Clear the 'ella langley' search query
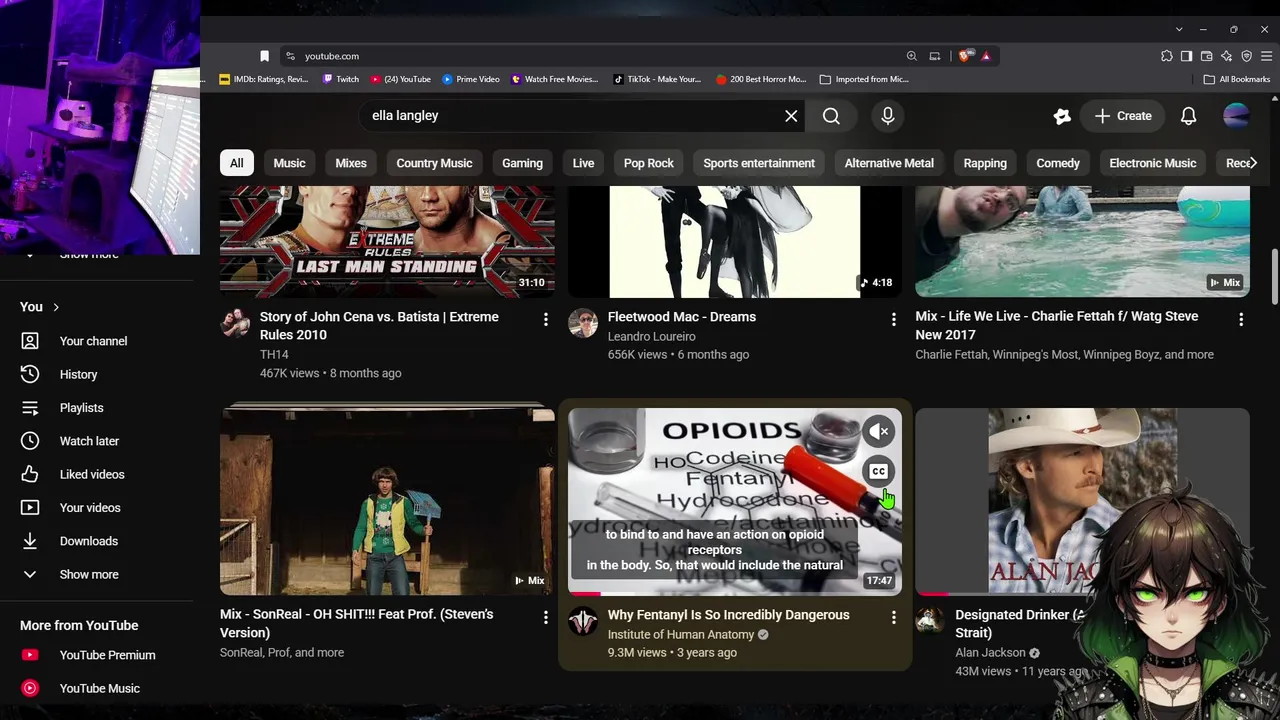This screenshot has width=1280, height=720. [791, 116]
